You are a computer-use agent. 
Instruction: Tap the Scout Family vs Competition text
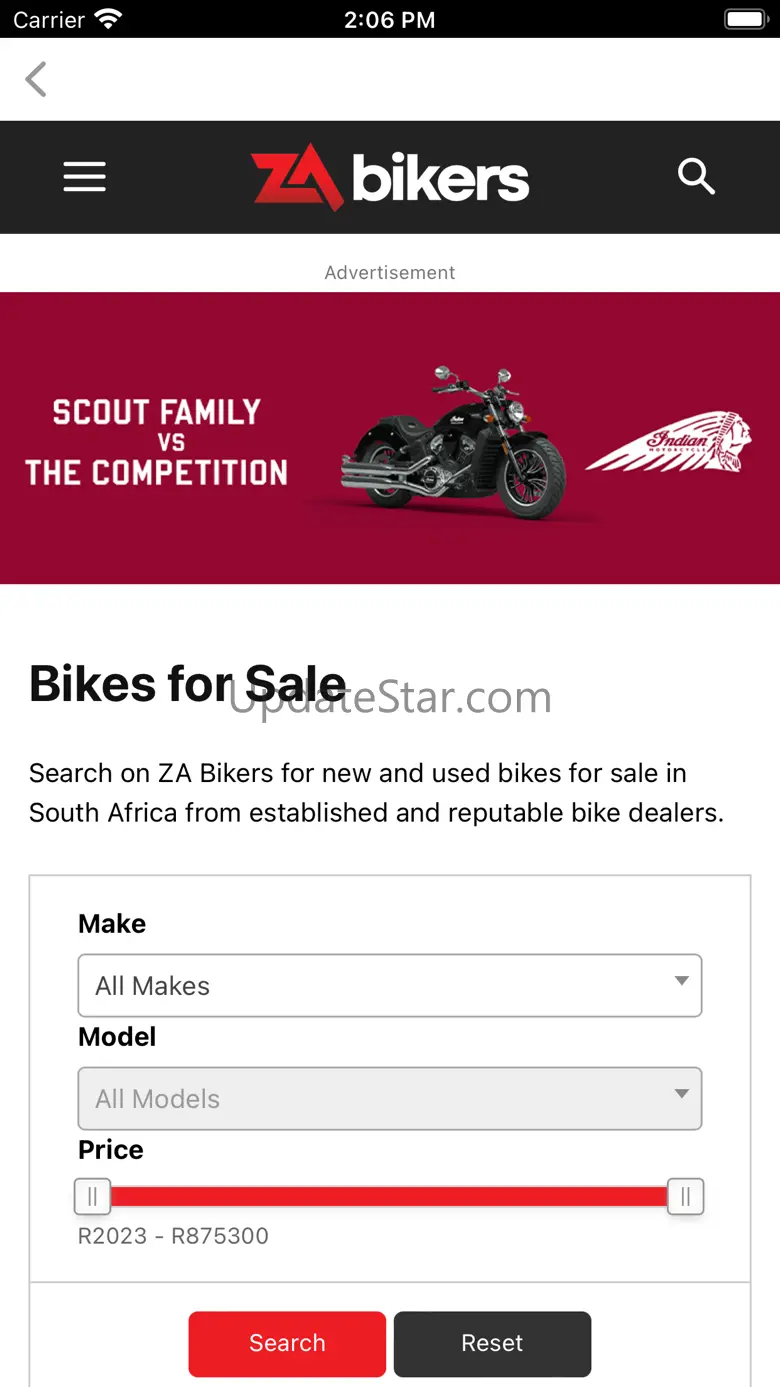(157, 442)
